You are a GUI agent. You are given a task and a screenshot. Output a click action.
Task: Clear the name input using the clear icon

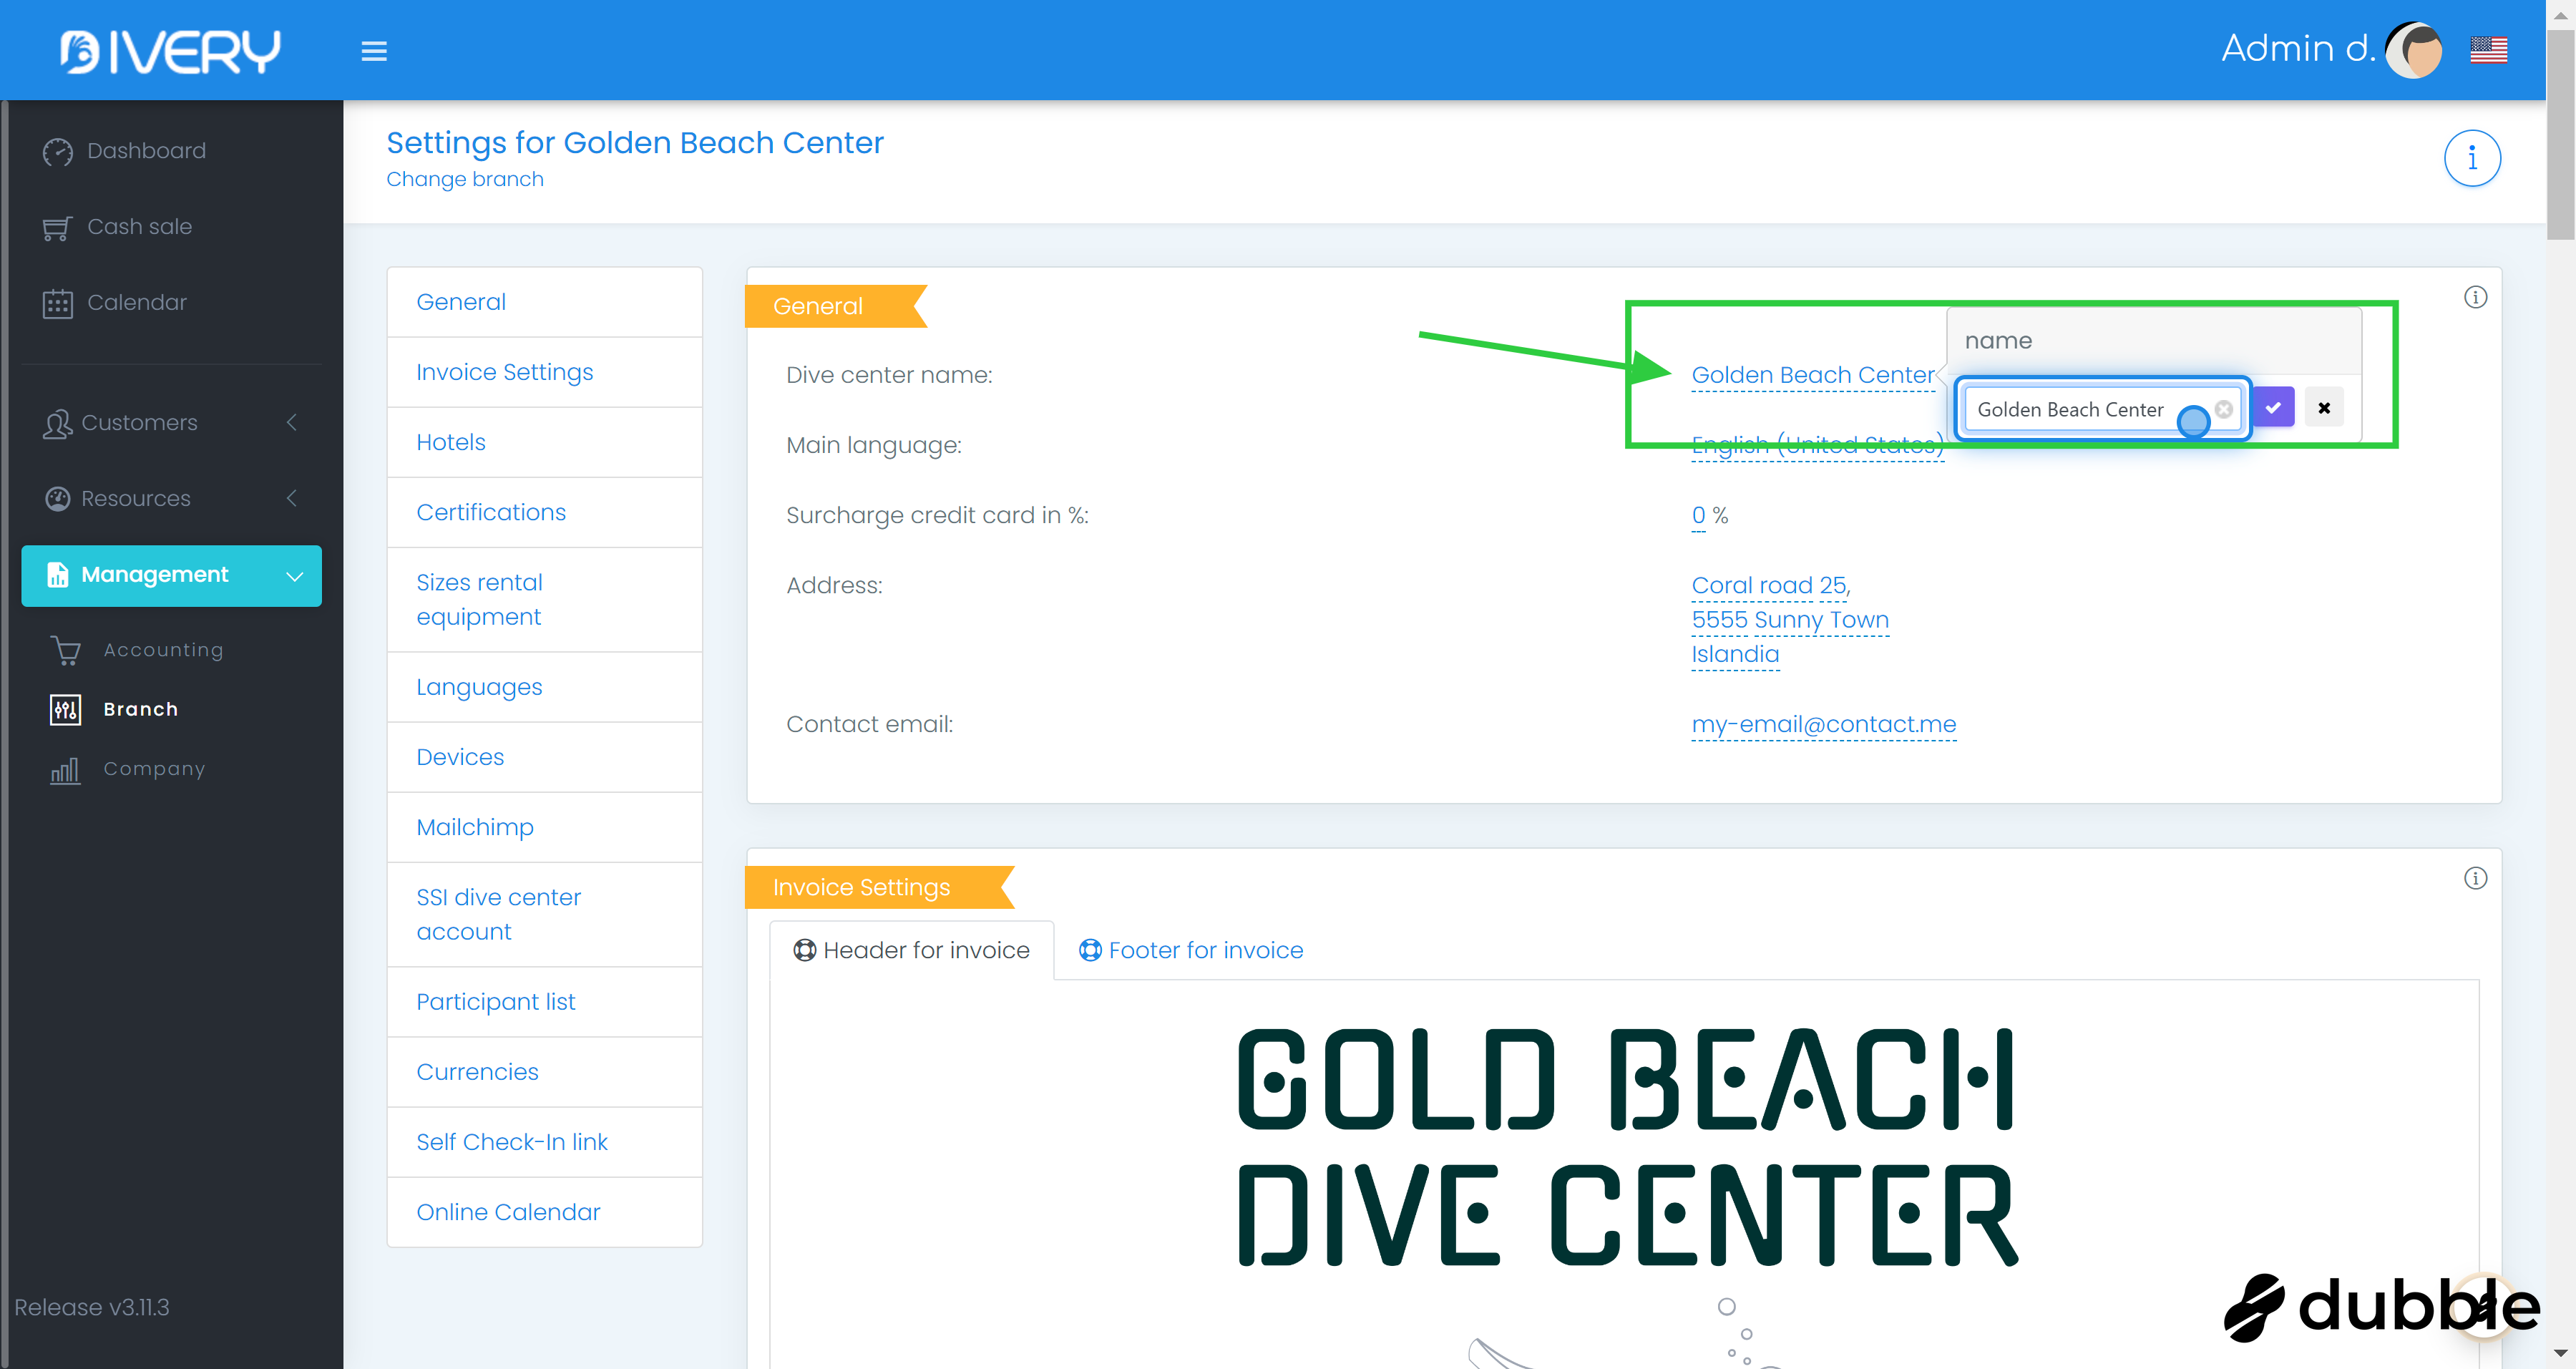point(2223,409)
